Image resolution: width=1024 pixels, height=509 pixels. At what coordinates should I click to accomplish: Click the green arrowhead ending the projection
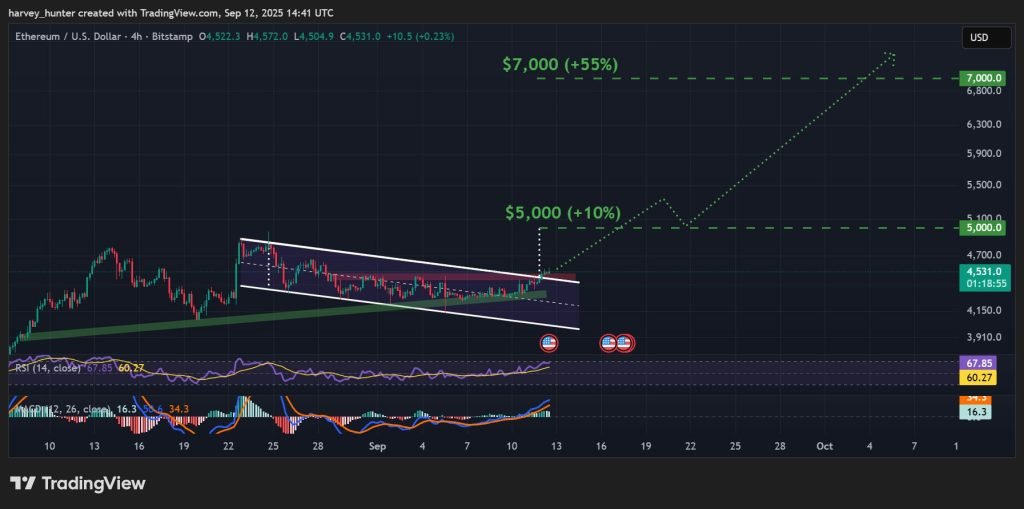(x=890, y=56)
